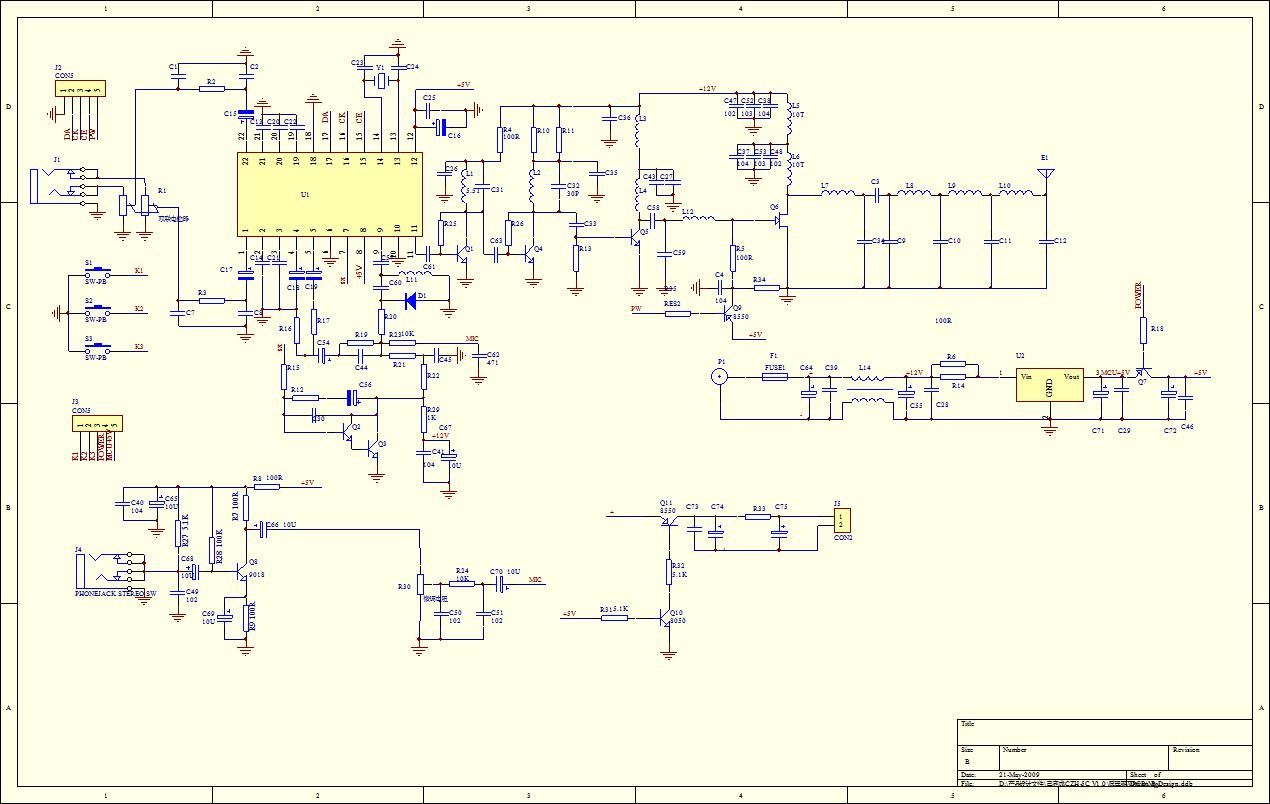Click the Q9 8550 transistor
The height and width of the screenshot is (804, 1270).
click(729, 315)
